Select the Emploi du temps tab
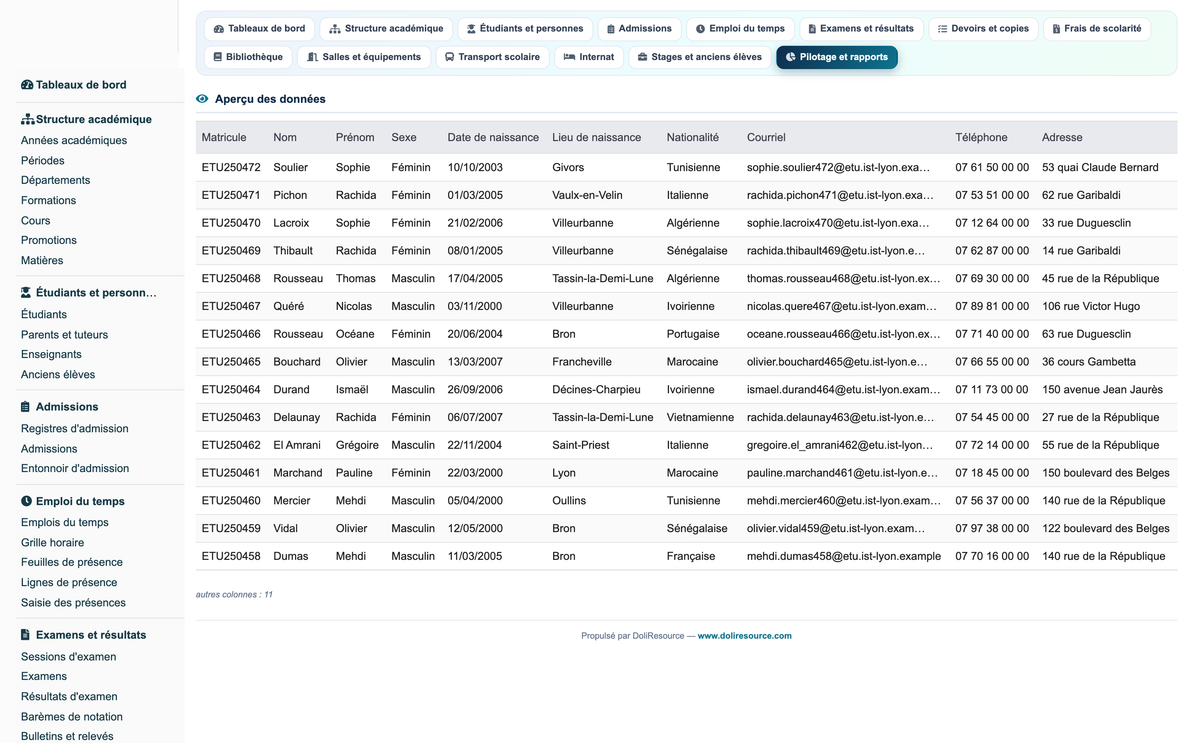The width and height of the screenshot is (1200, 743). coord(741,29)
